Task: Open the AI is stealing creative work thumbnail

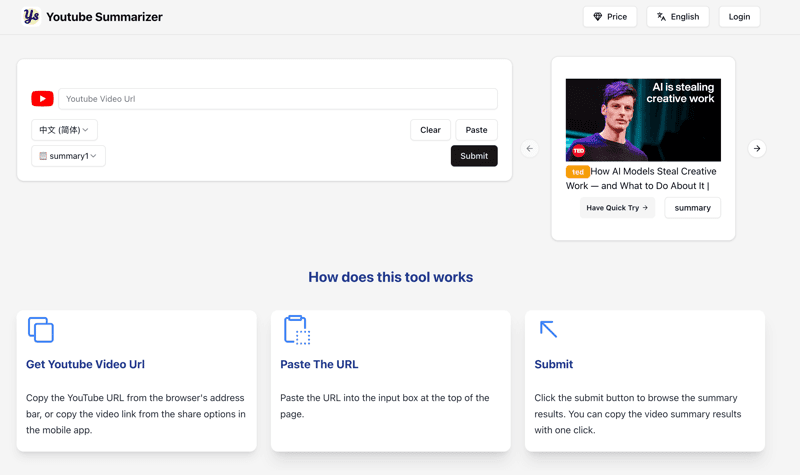Action: pos(643,120)
